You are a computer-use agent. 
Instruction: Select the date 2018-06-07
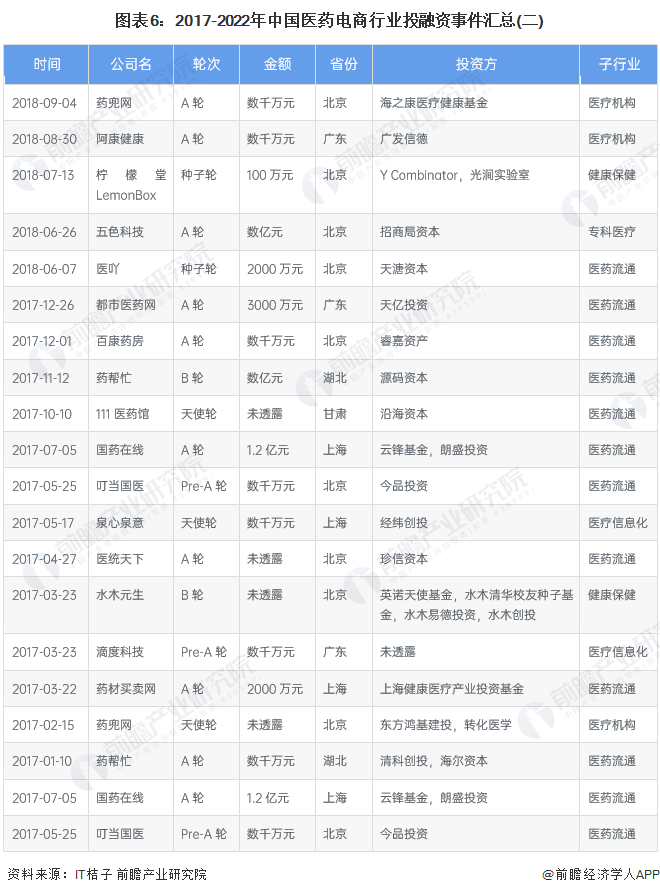click(44, 269)
